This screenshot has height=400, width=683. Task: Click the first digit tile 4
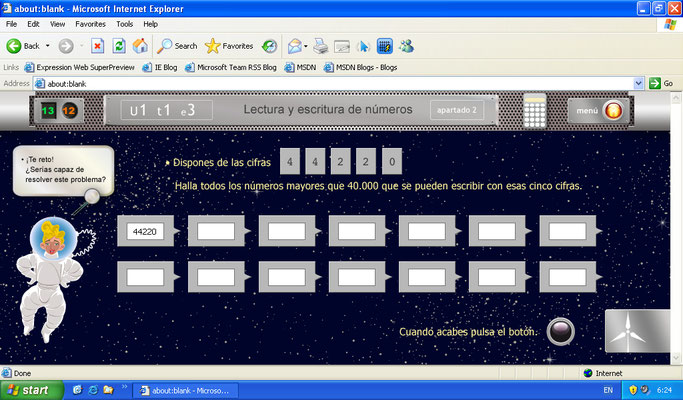tap(290, 162)
